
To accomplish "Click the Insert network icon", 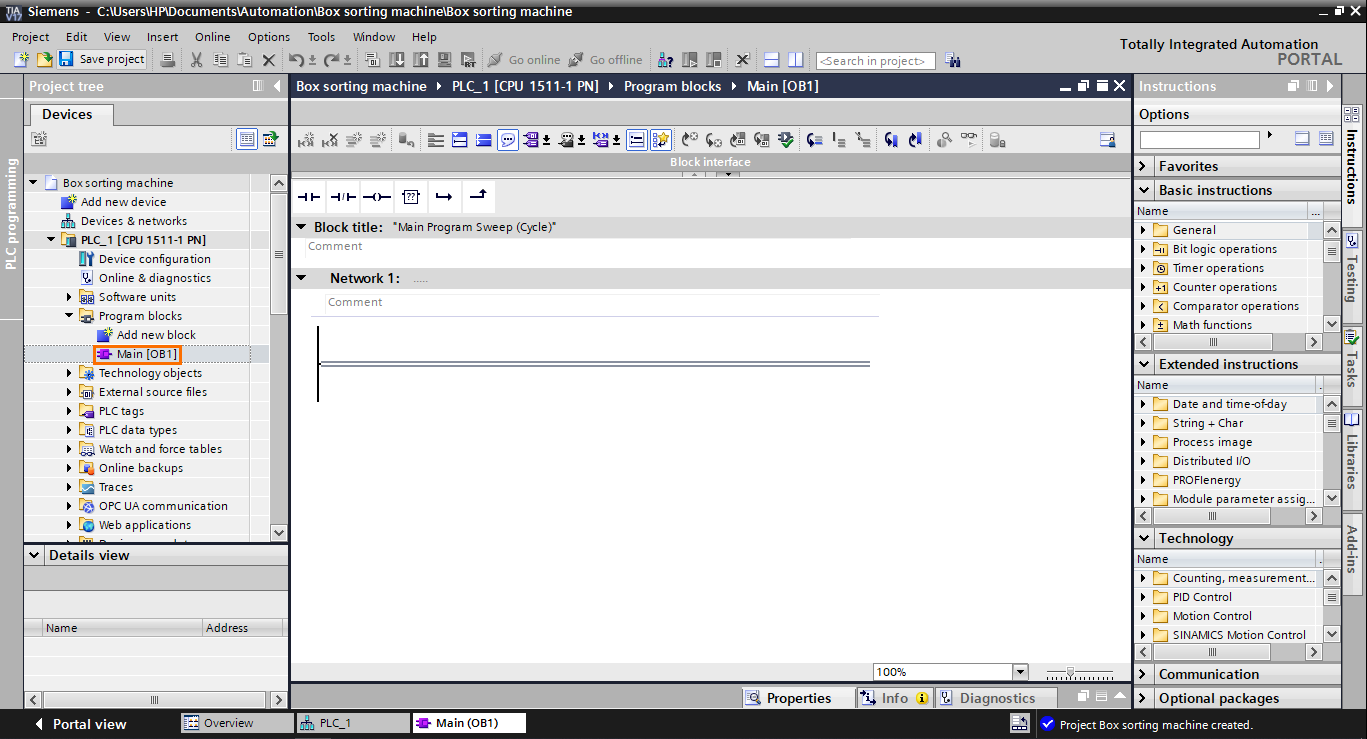I will point(306,140).
